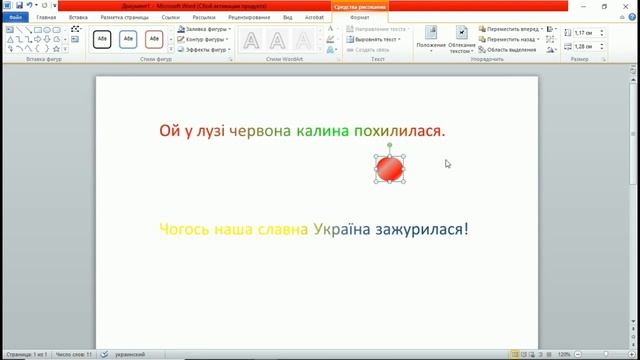Switch to the Вставка tab
The width and height of the screenshot is (640, 360).
[78, 18]
